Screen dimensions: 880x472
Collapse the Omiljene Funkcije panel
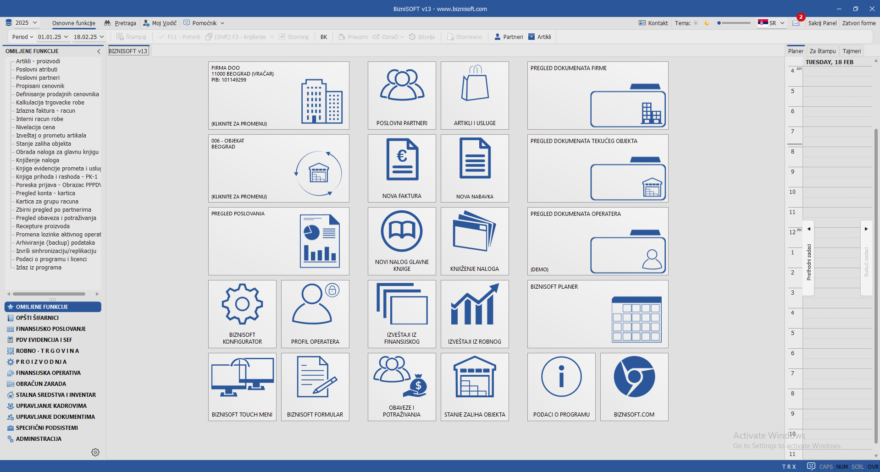pyautogui.click(x=97, y=50)
